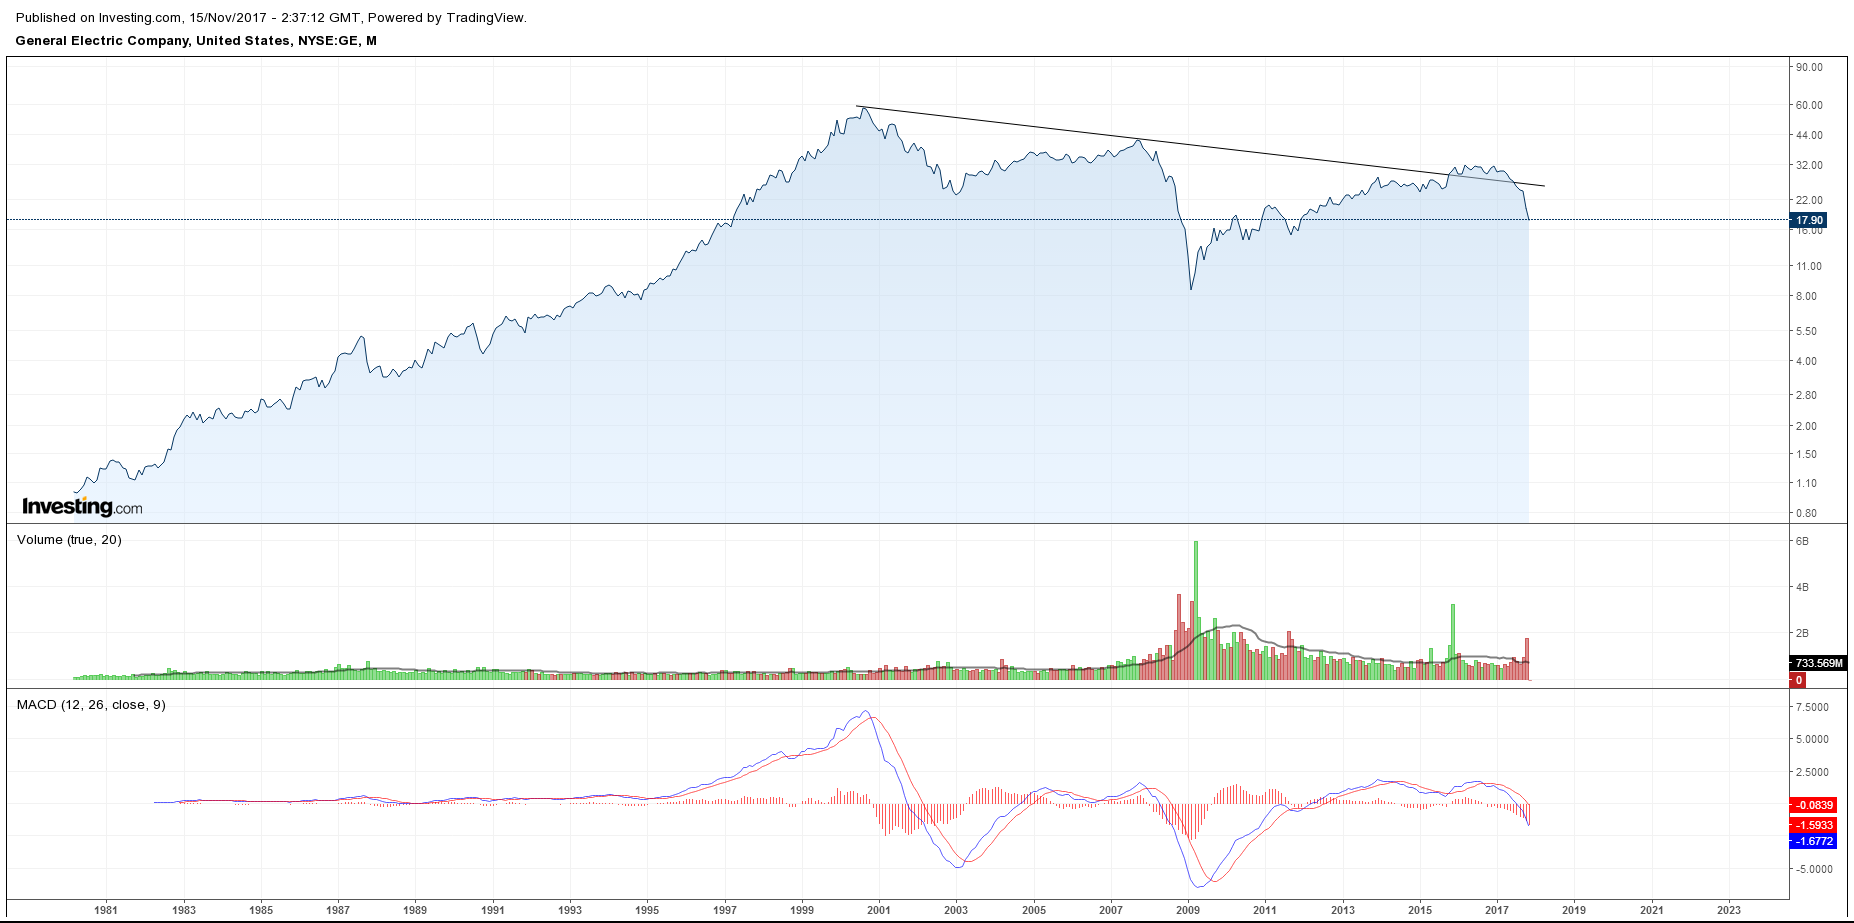Click the red 0 volume tag

click(1798, 680)
